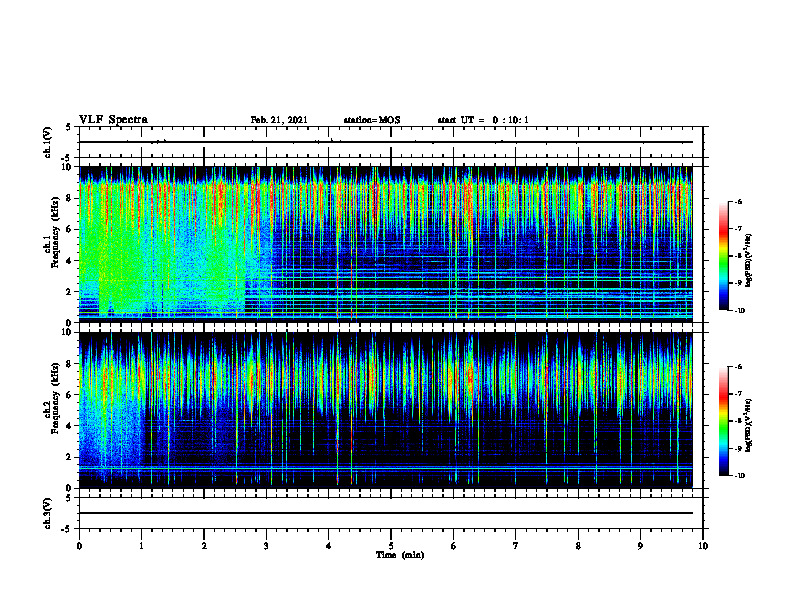
Task: Click time axis tick label '0'
Action: coord(79,546)
